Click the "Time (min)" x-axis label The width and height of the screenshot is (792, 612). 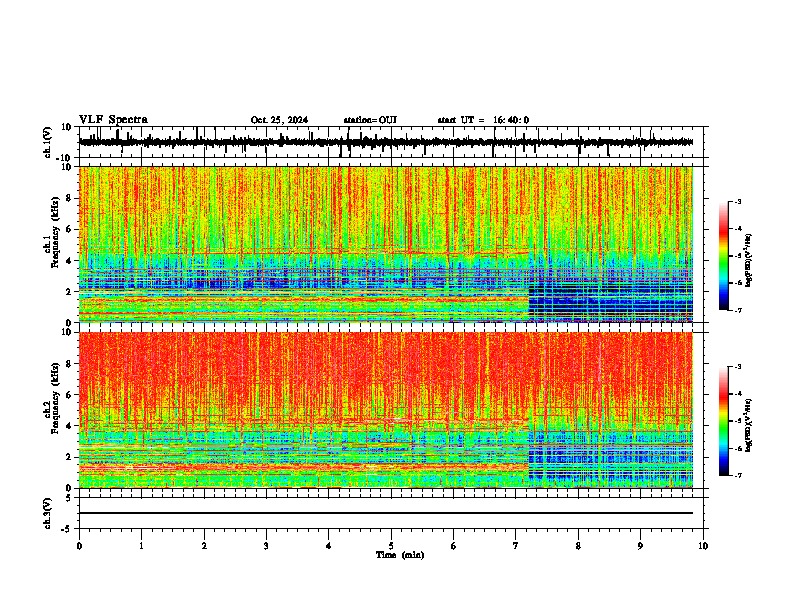click(x=400, y=555)
